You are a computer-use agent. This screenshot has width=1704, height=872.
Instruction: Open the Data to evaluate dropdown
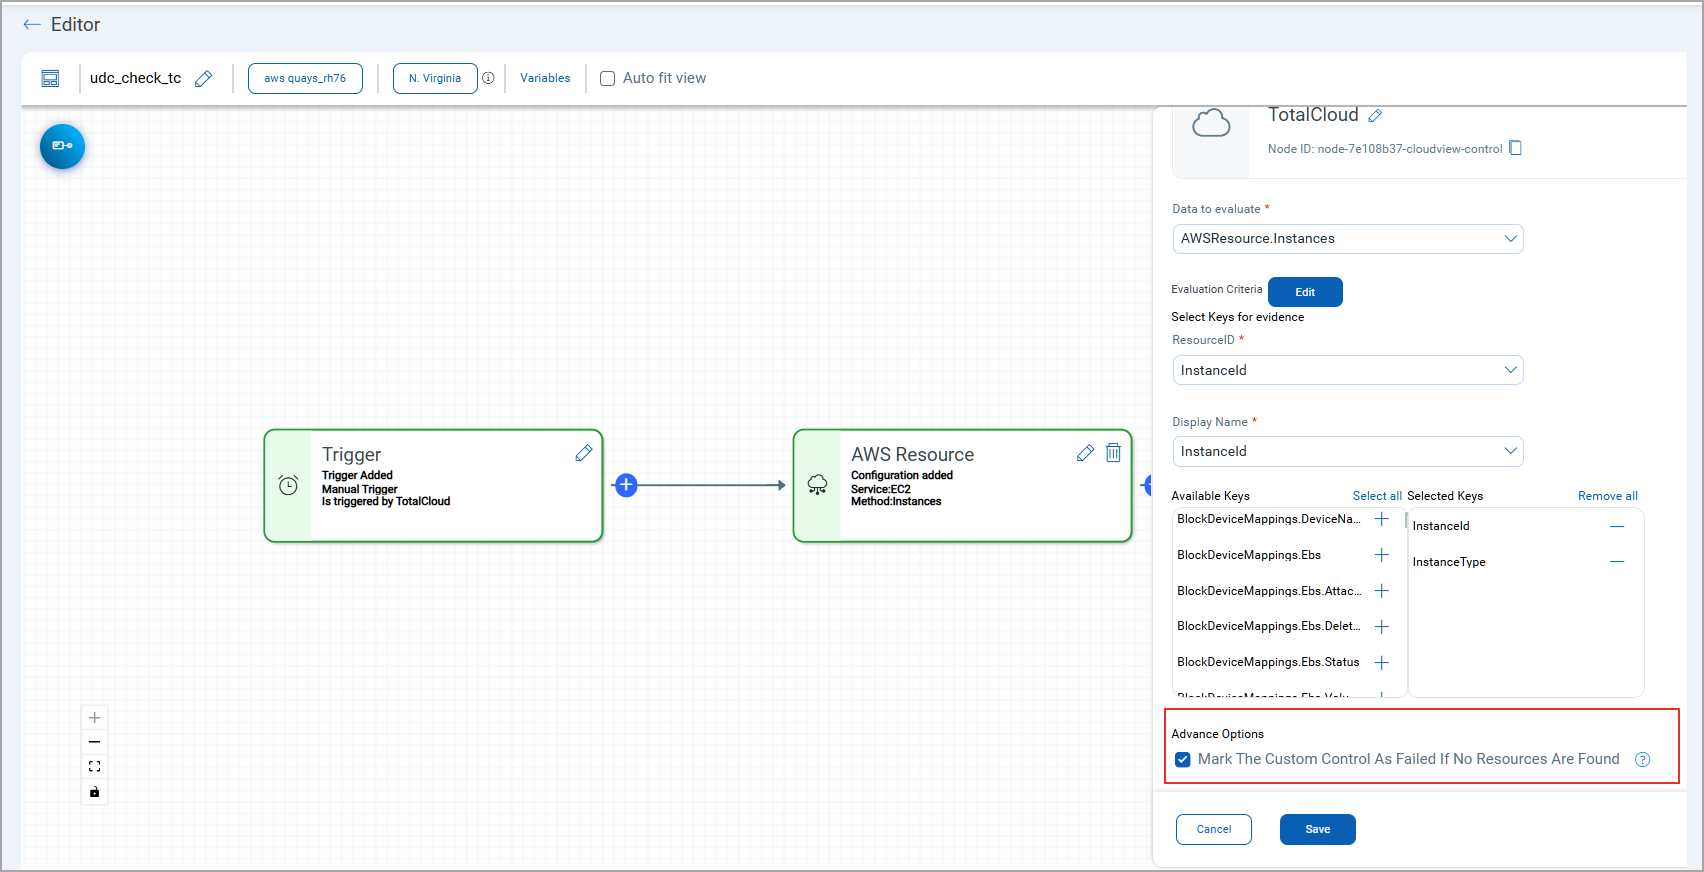tap(1347, 239)
